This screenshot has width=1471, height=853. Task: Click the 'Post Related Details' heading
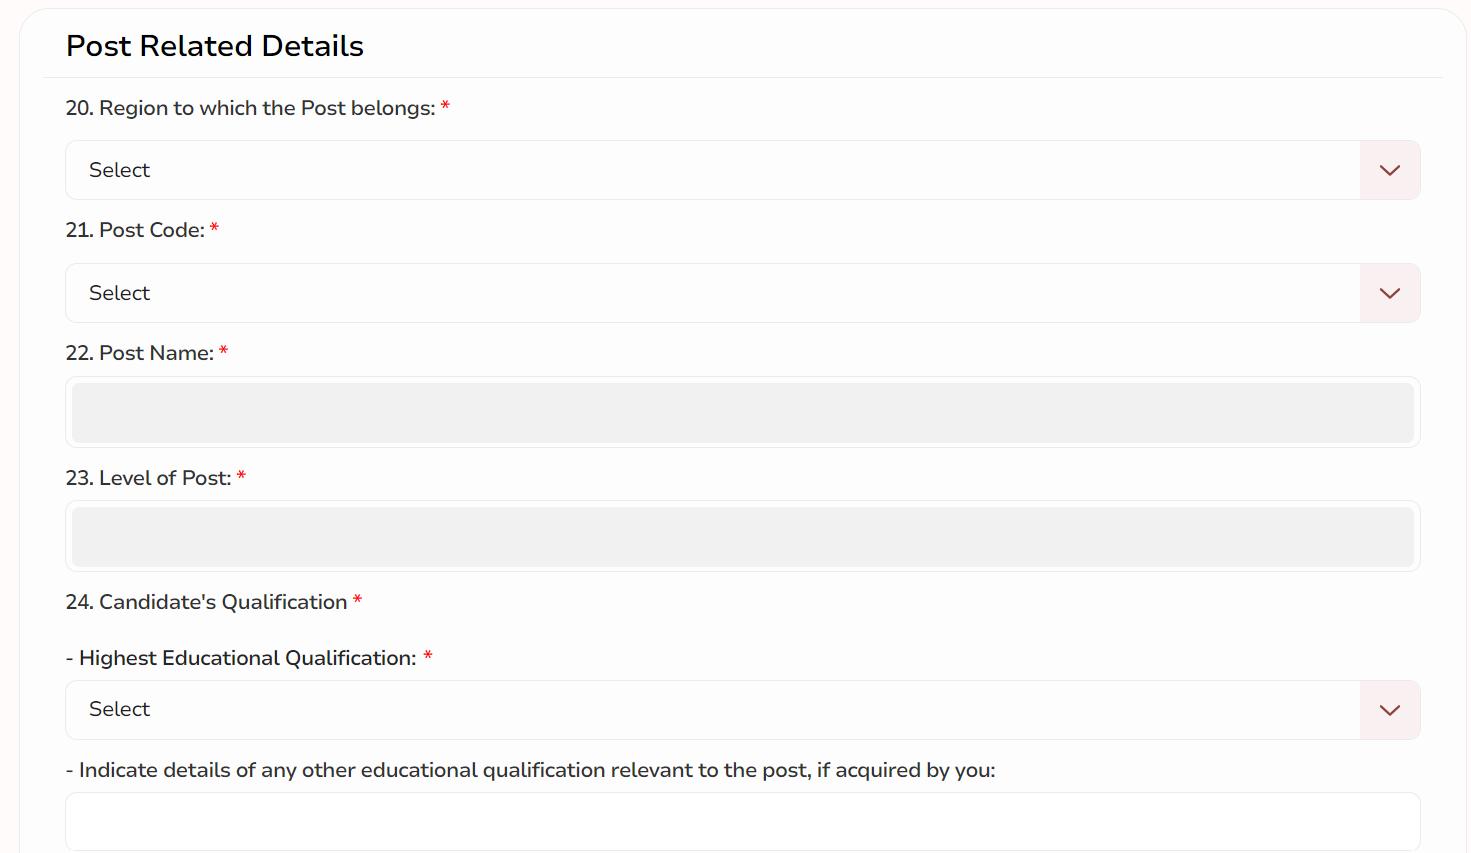(215, 46)
